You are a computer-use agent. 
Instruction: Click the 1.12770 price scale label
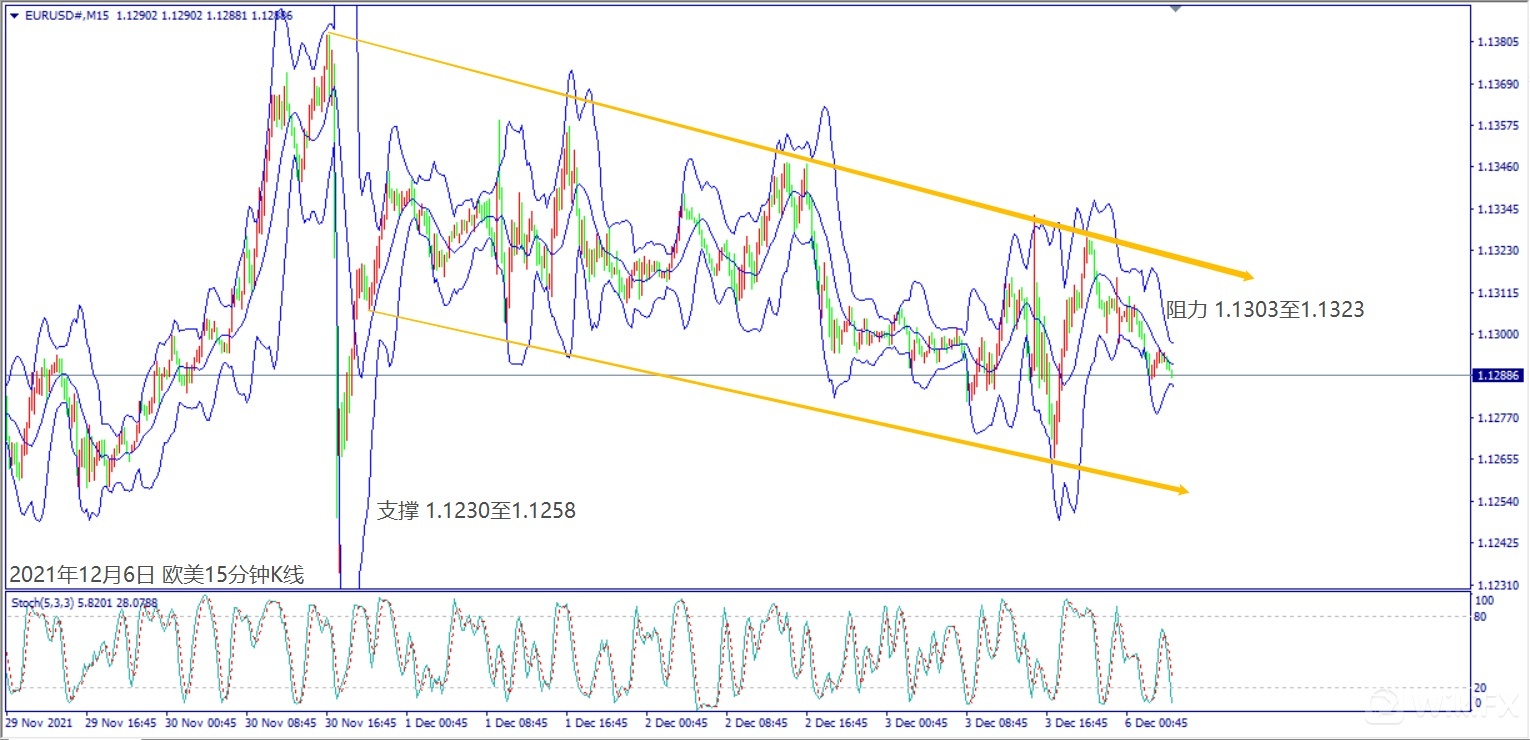click(1497, 418)
